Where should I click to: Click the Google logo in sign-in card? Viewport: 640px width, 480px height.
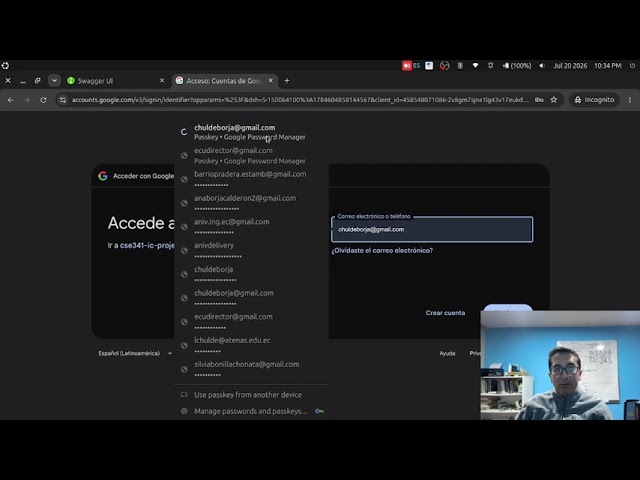point(103,176)
